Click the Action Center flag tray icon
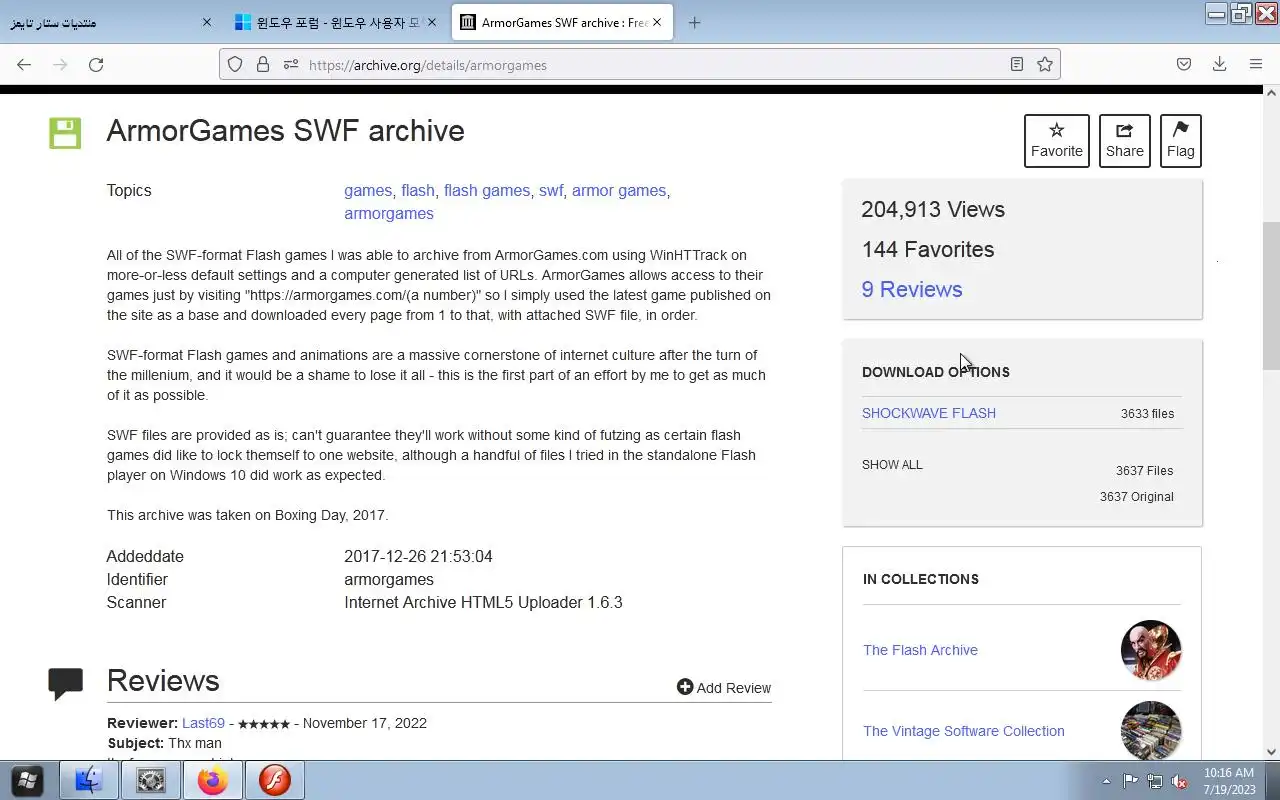Viewport: 1280px width, 800px height. [x=1130, y=781]
